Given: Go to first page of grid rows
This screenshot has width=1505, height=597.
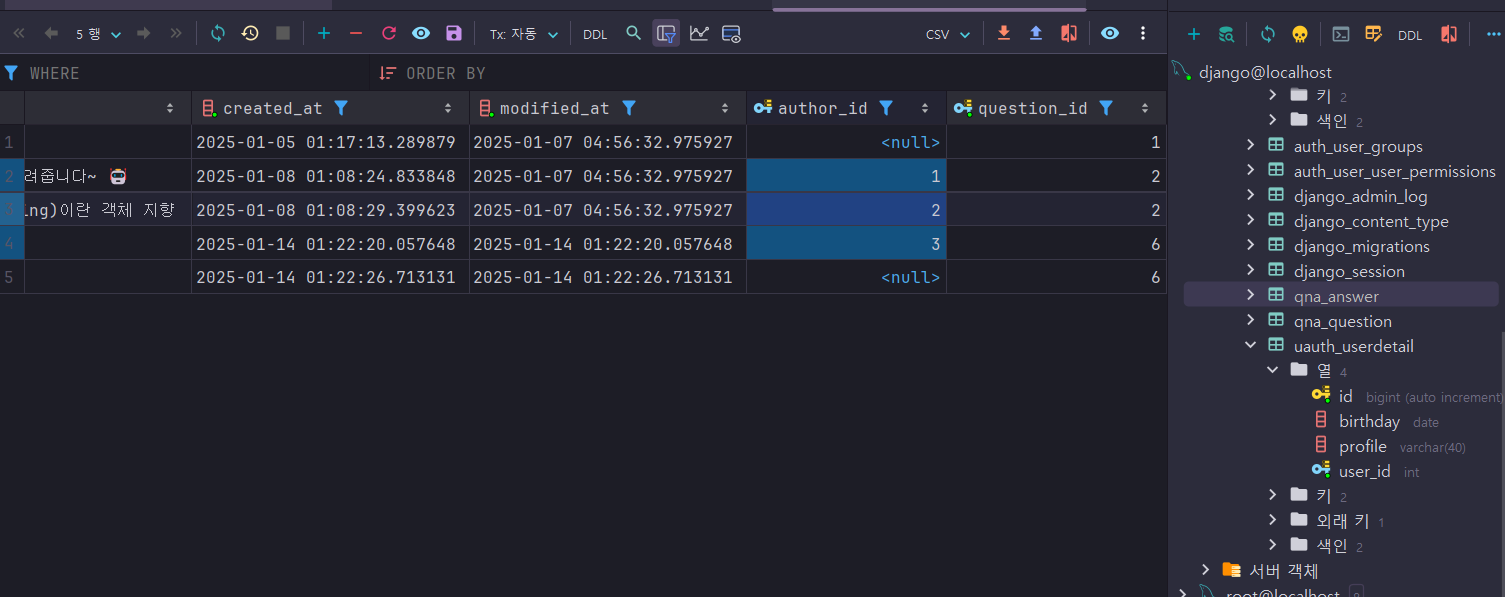Looking at the screenshot, I should coord(19,34).
